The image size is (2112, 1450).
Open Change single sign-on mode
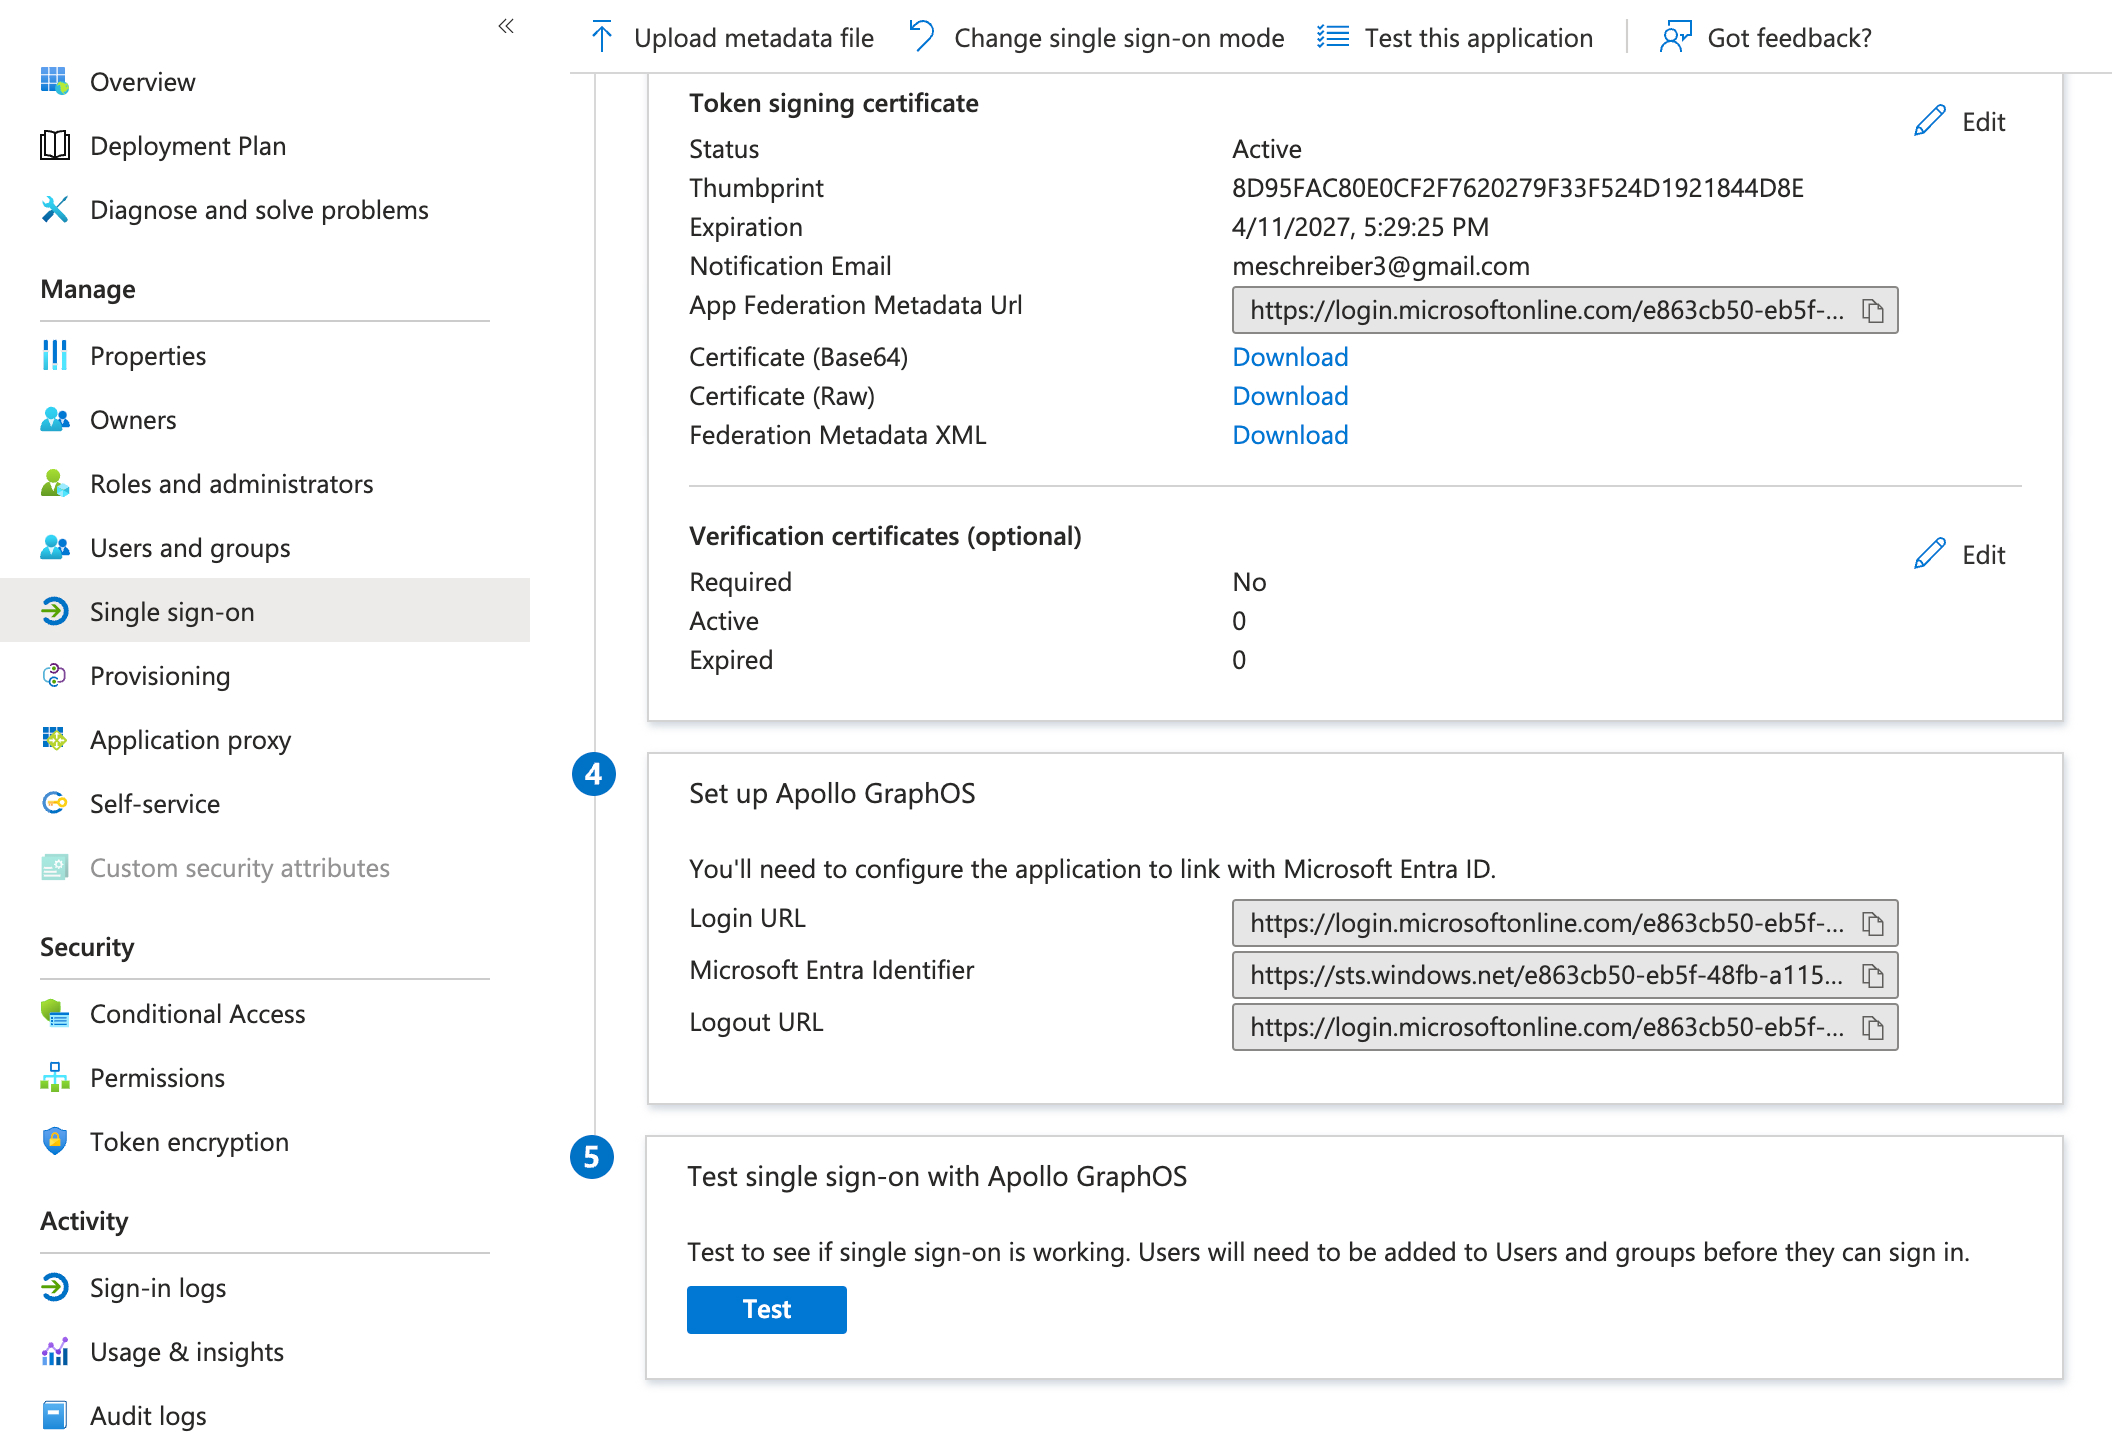pos(1097,38)
